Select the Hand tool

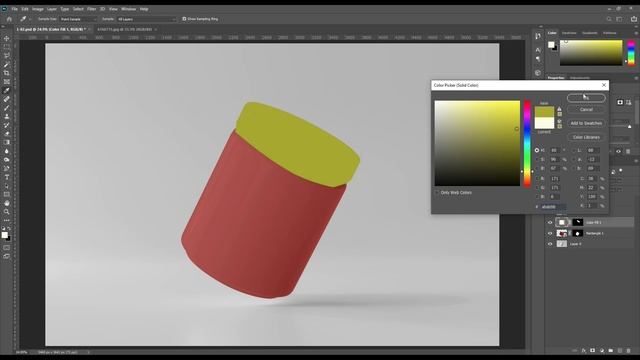(x=7, y=203)
